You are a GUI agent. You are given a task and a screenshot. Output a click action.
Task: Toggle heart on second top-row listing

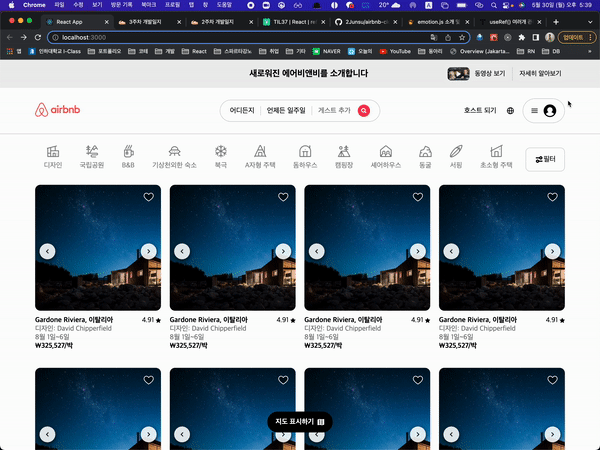(283, 197)
